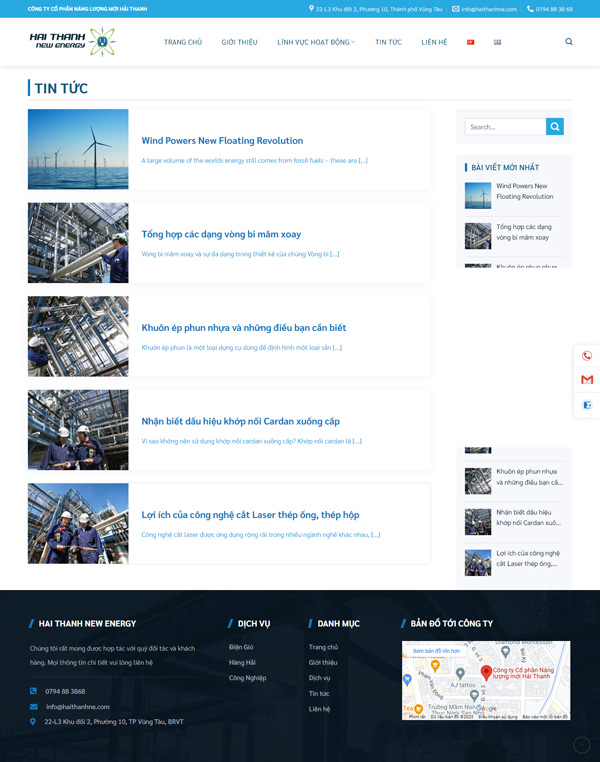Open the floating Zalo chat icon
Viewport: 600px width, 762px height.
pos(587,405)
